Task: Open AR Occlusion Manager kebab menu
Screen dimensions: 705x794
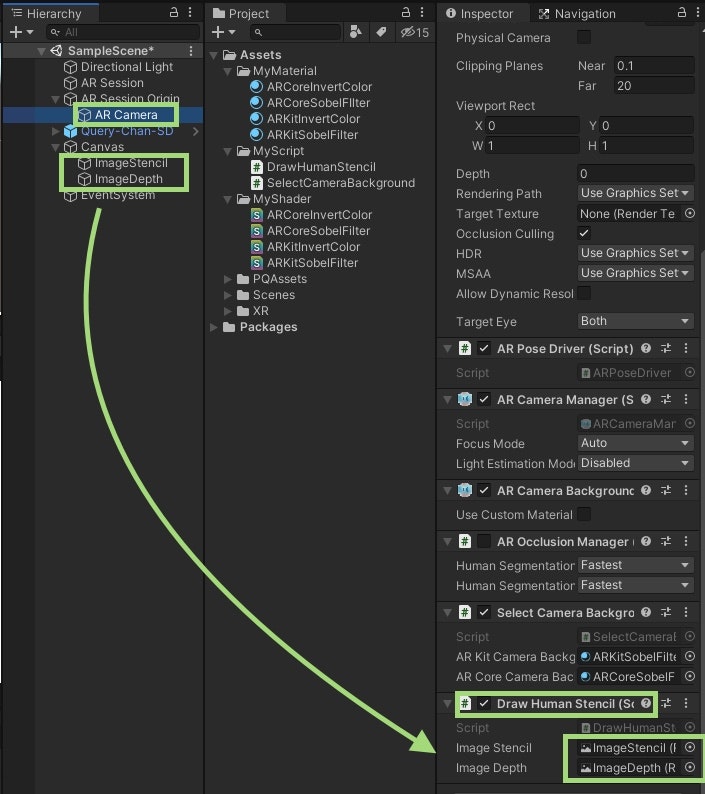Action: tap(686, 541)
